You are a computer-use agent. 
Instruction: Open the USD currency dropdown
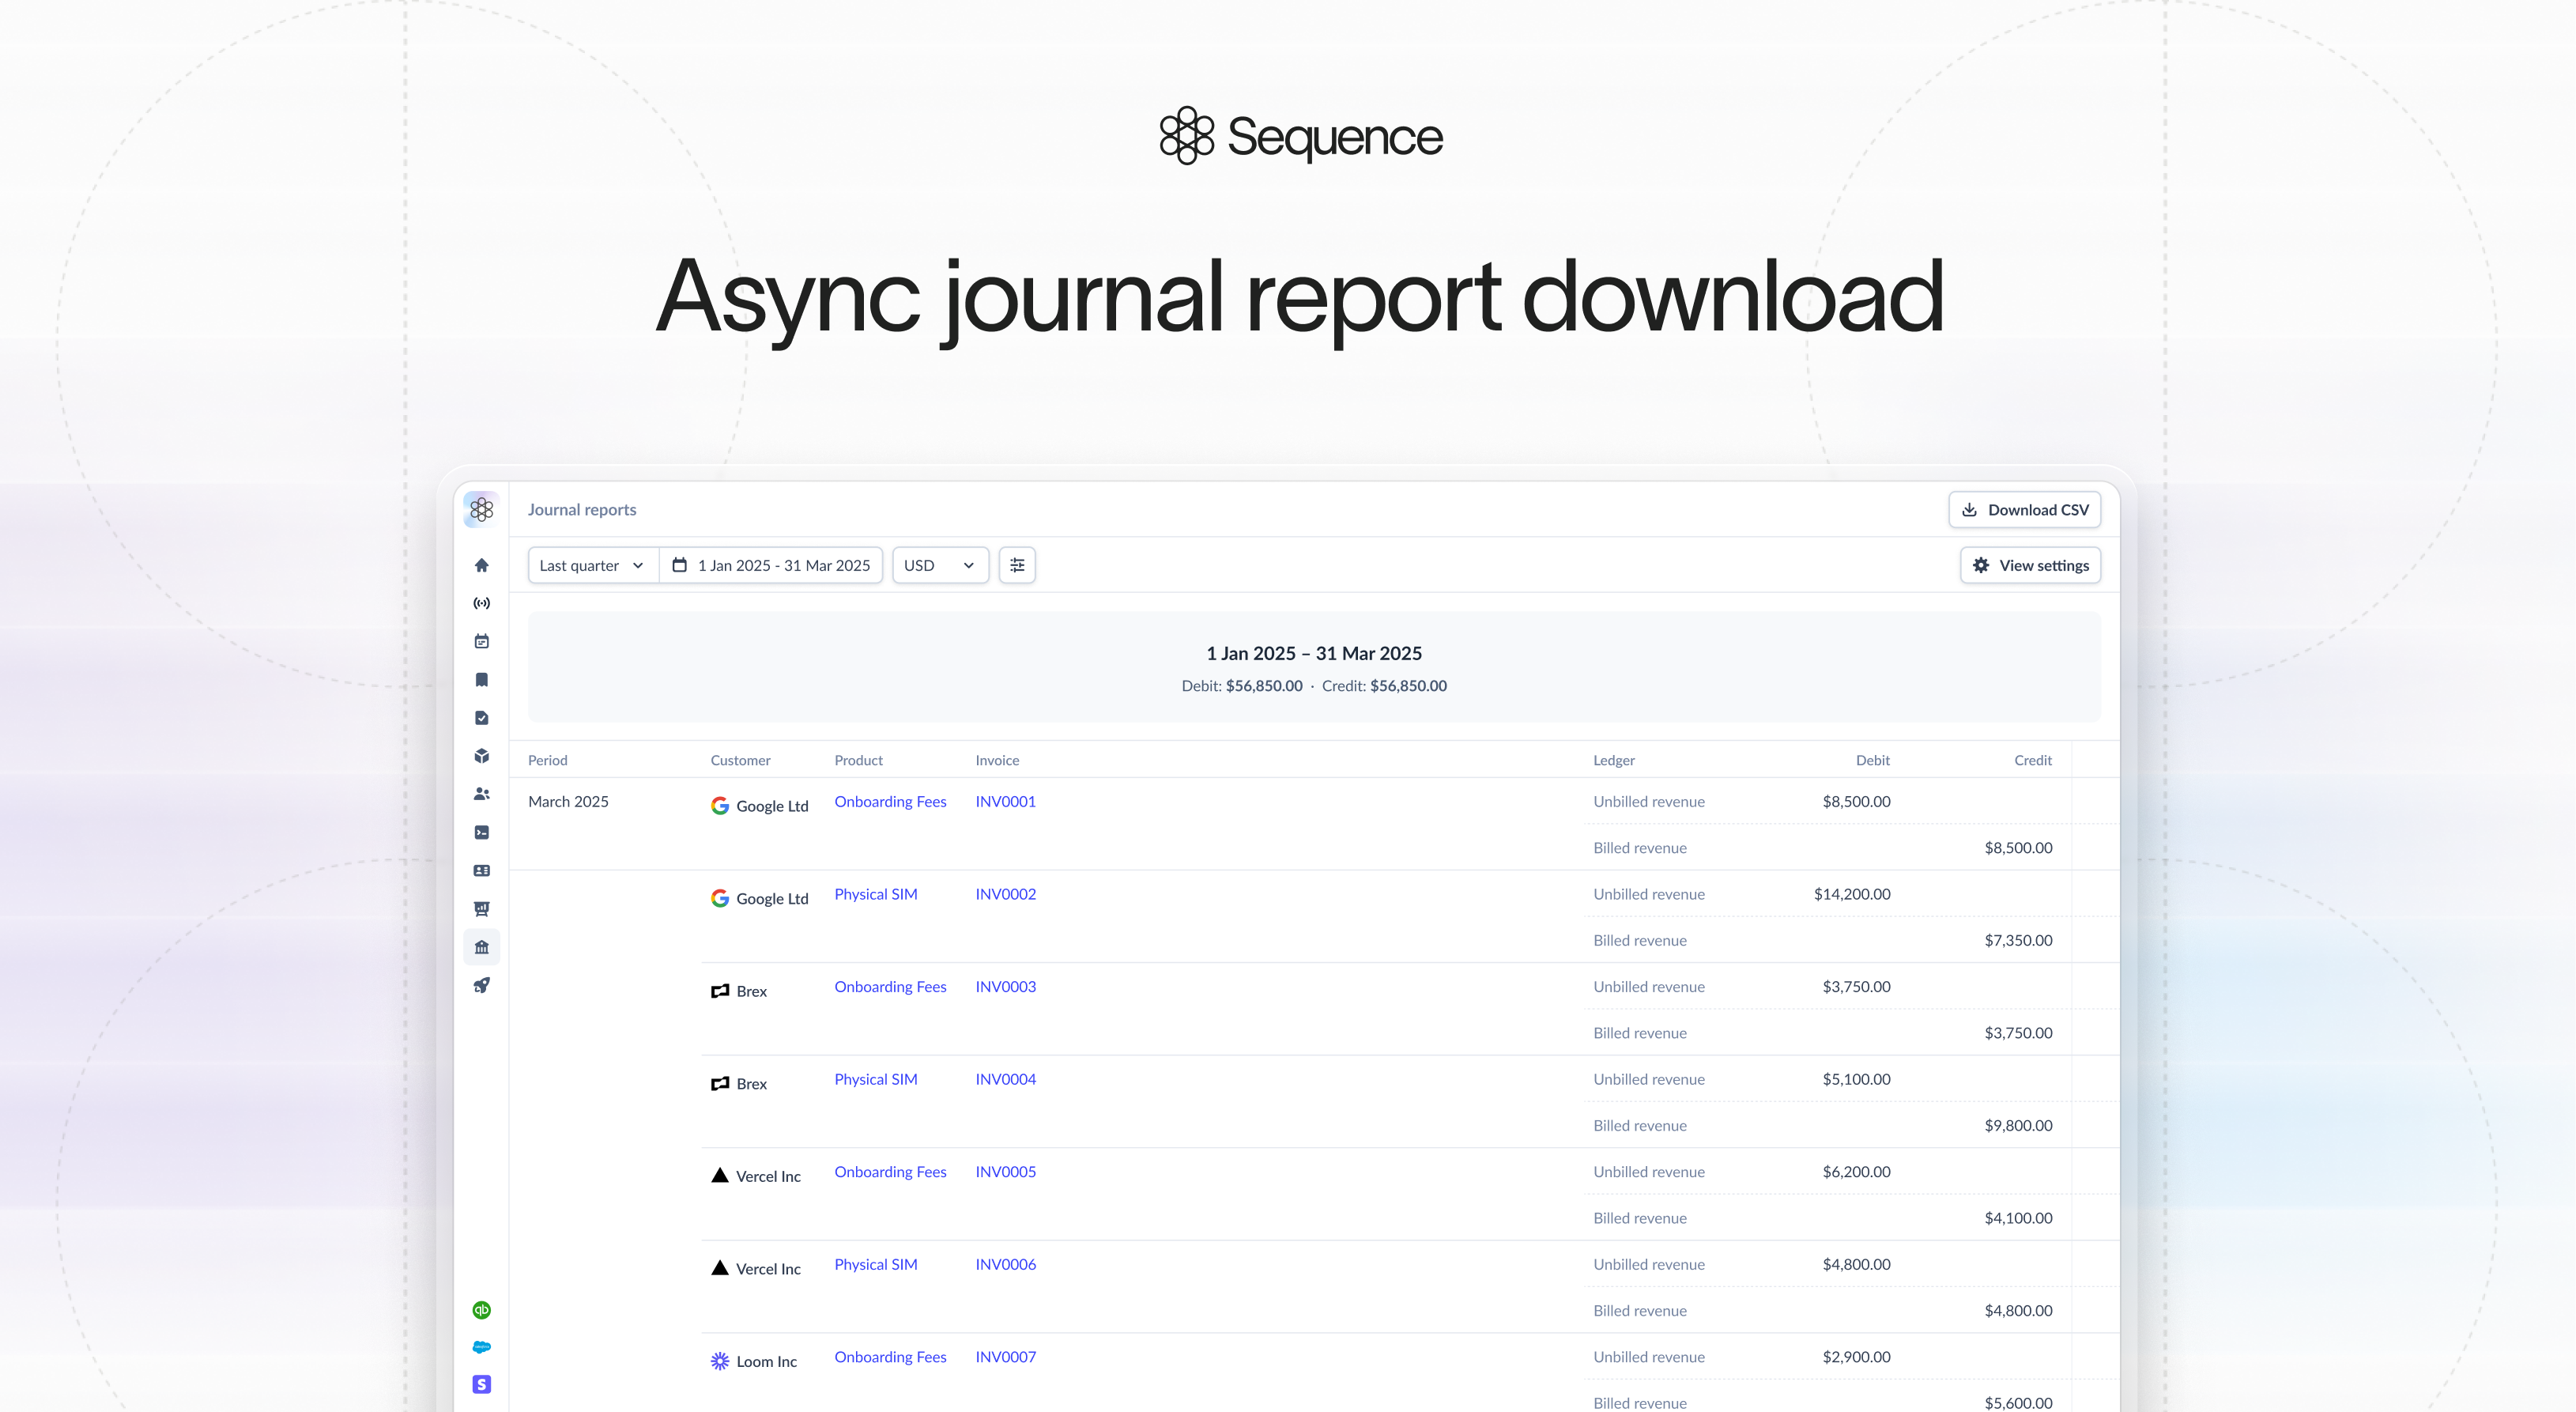(940, 565)
